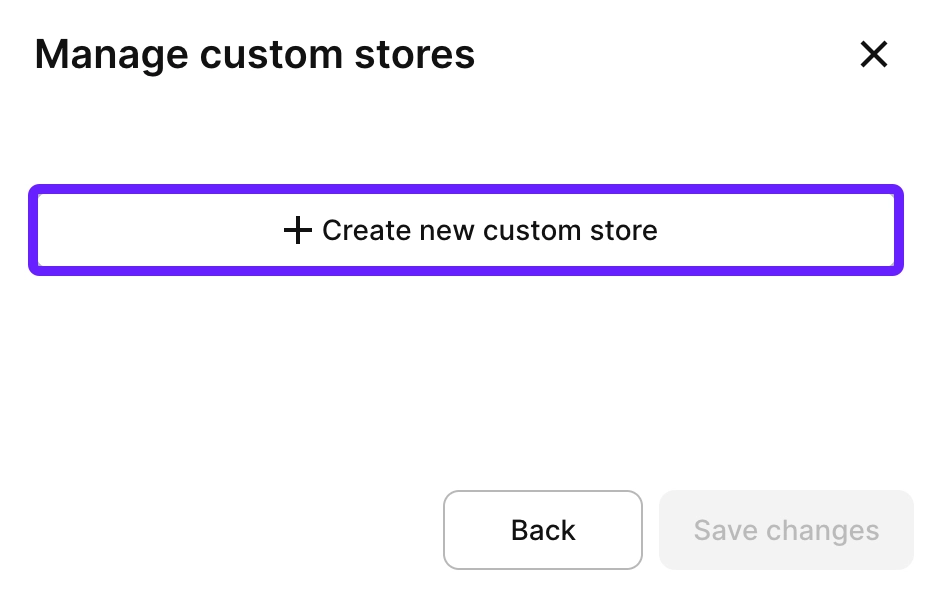Viewport: 936px width, 592px height.
Task: Click the Create new custom store label text
Action: point(489,230)
